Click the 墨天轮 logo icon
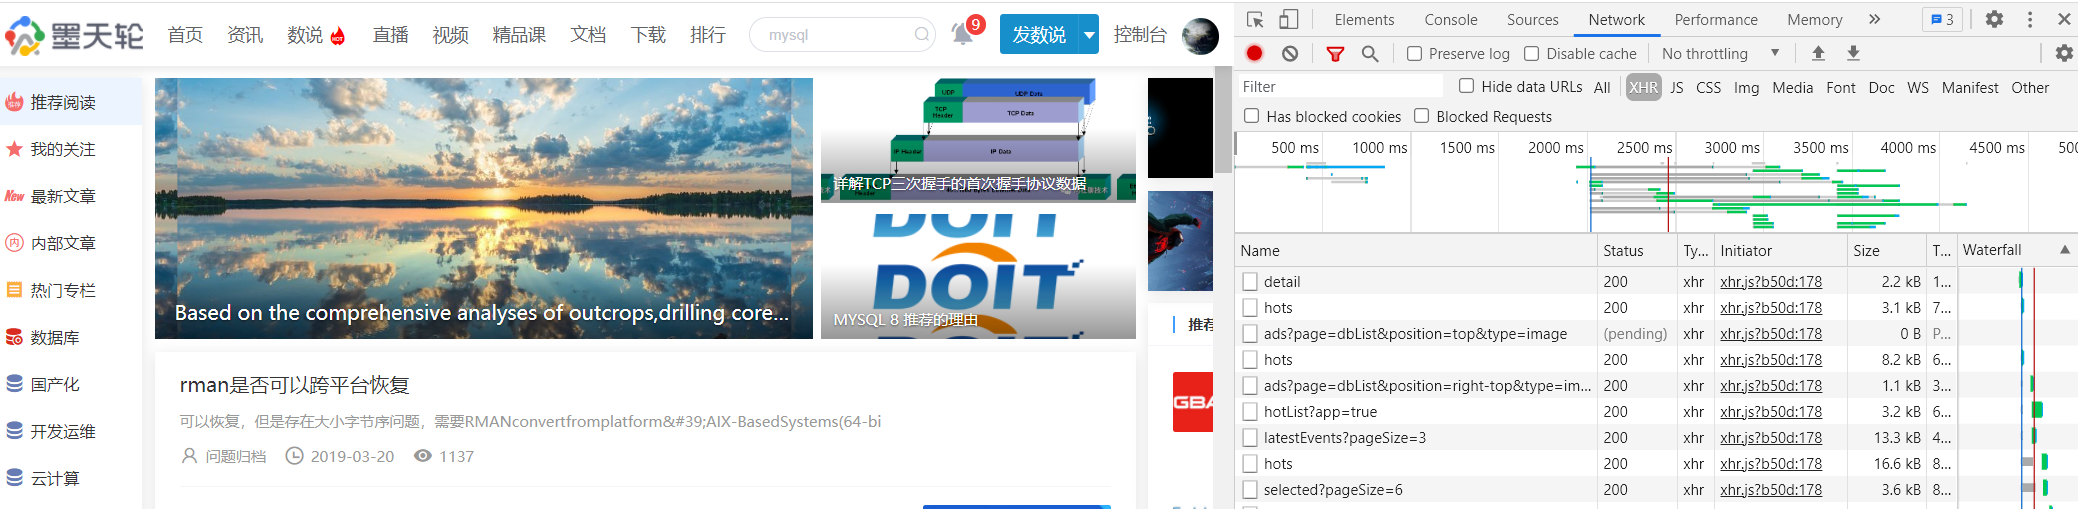 coord(24,36)
